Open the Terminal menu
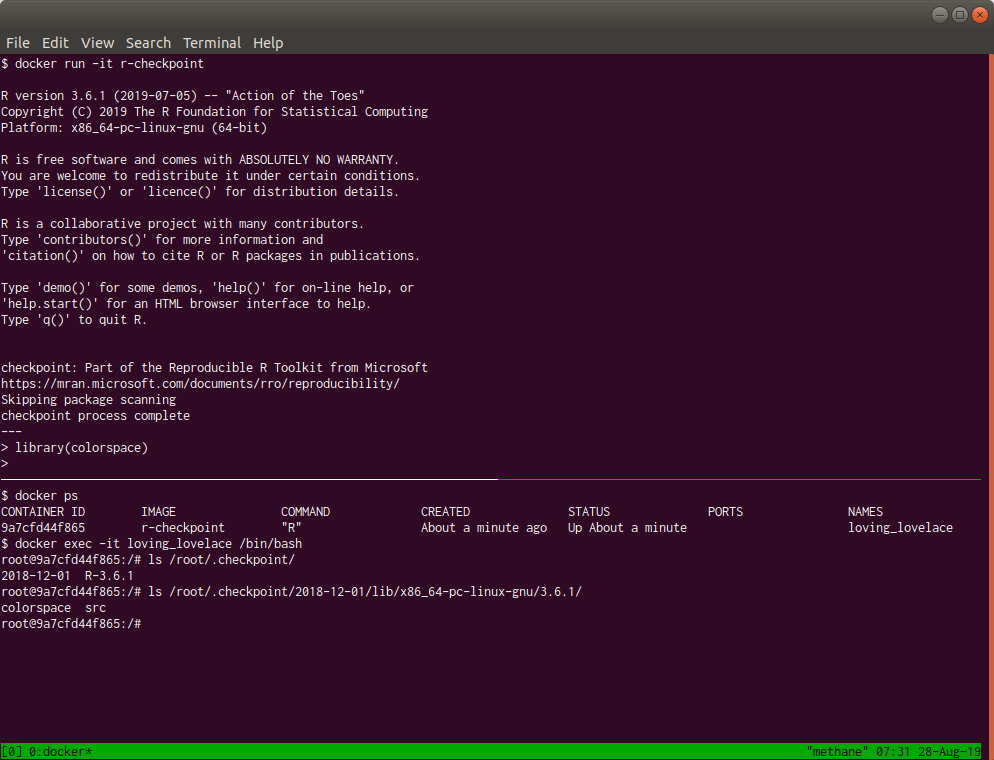 (x=211, y=43)
